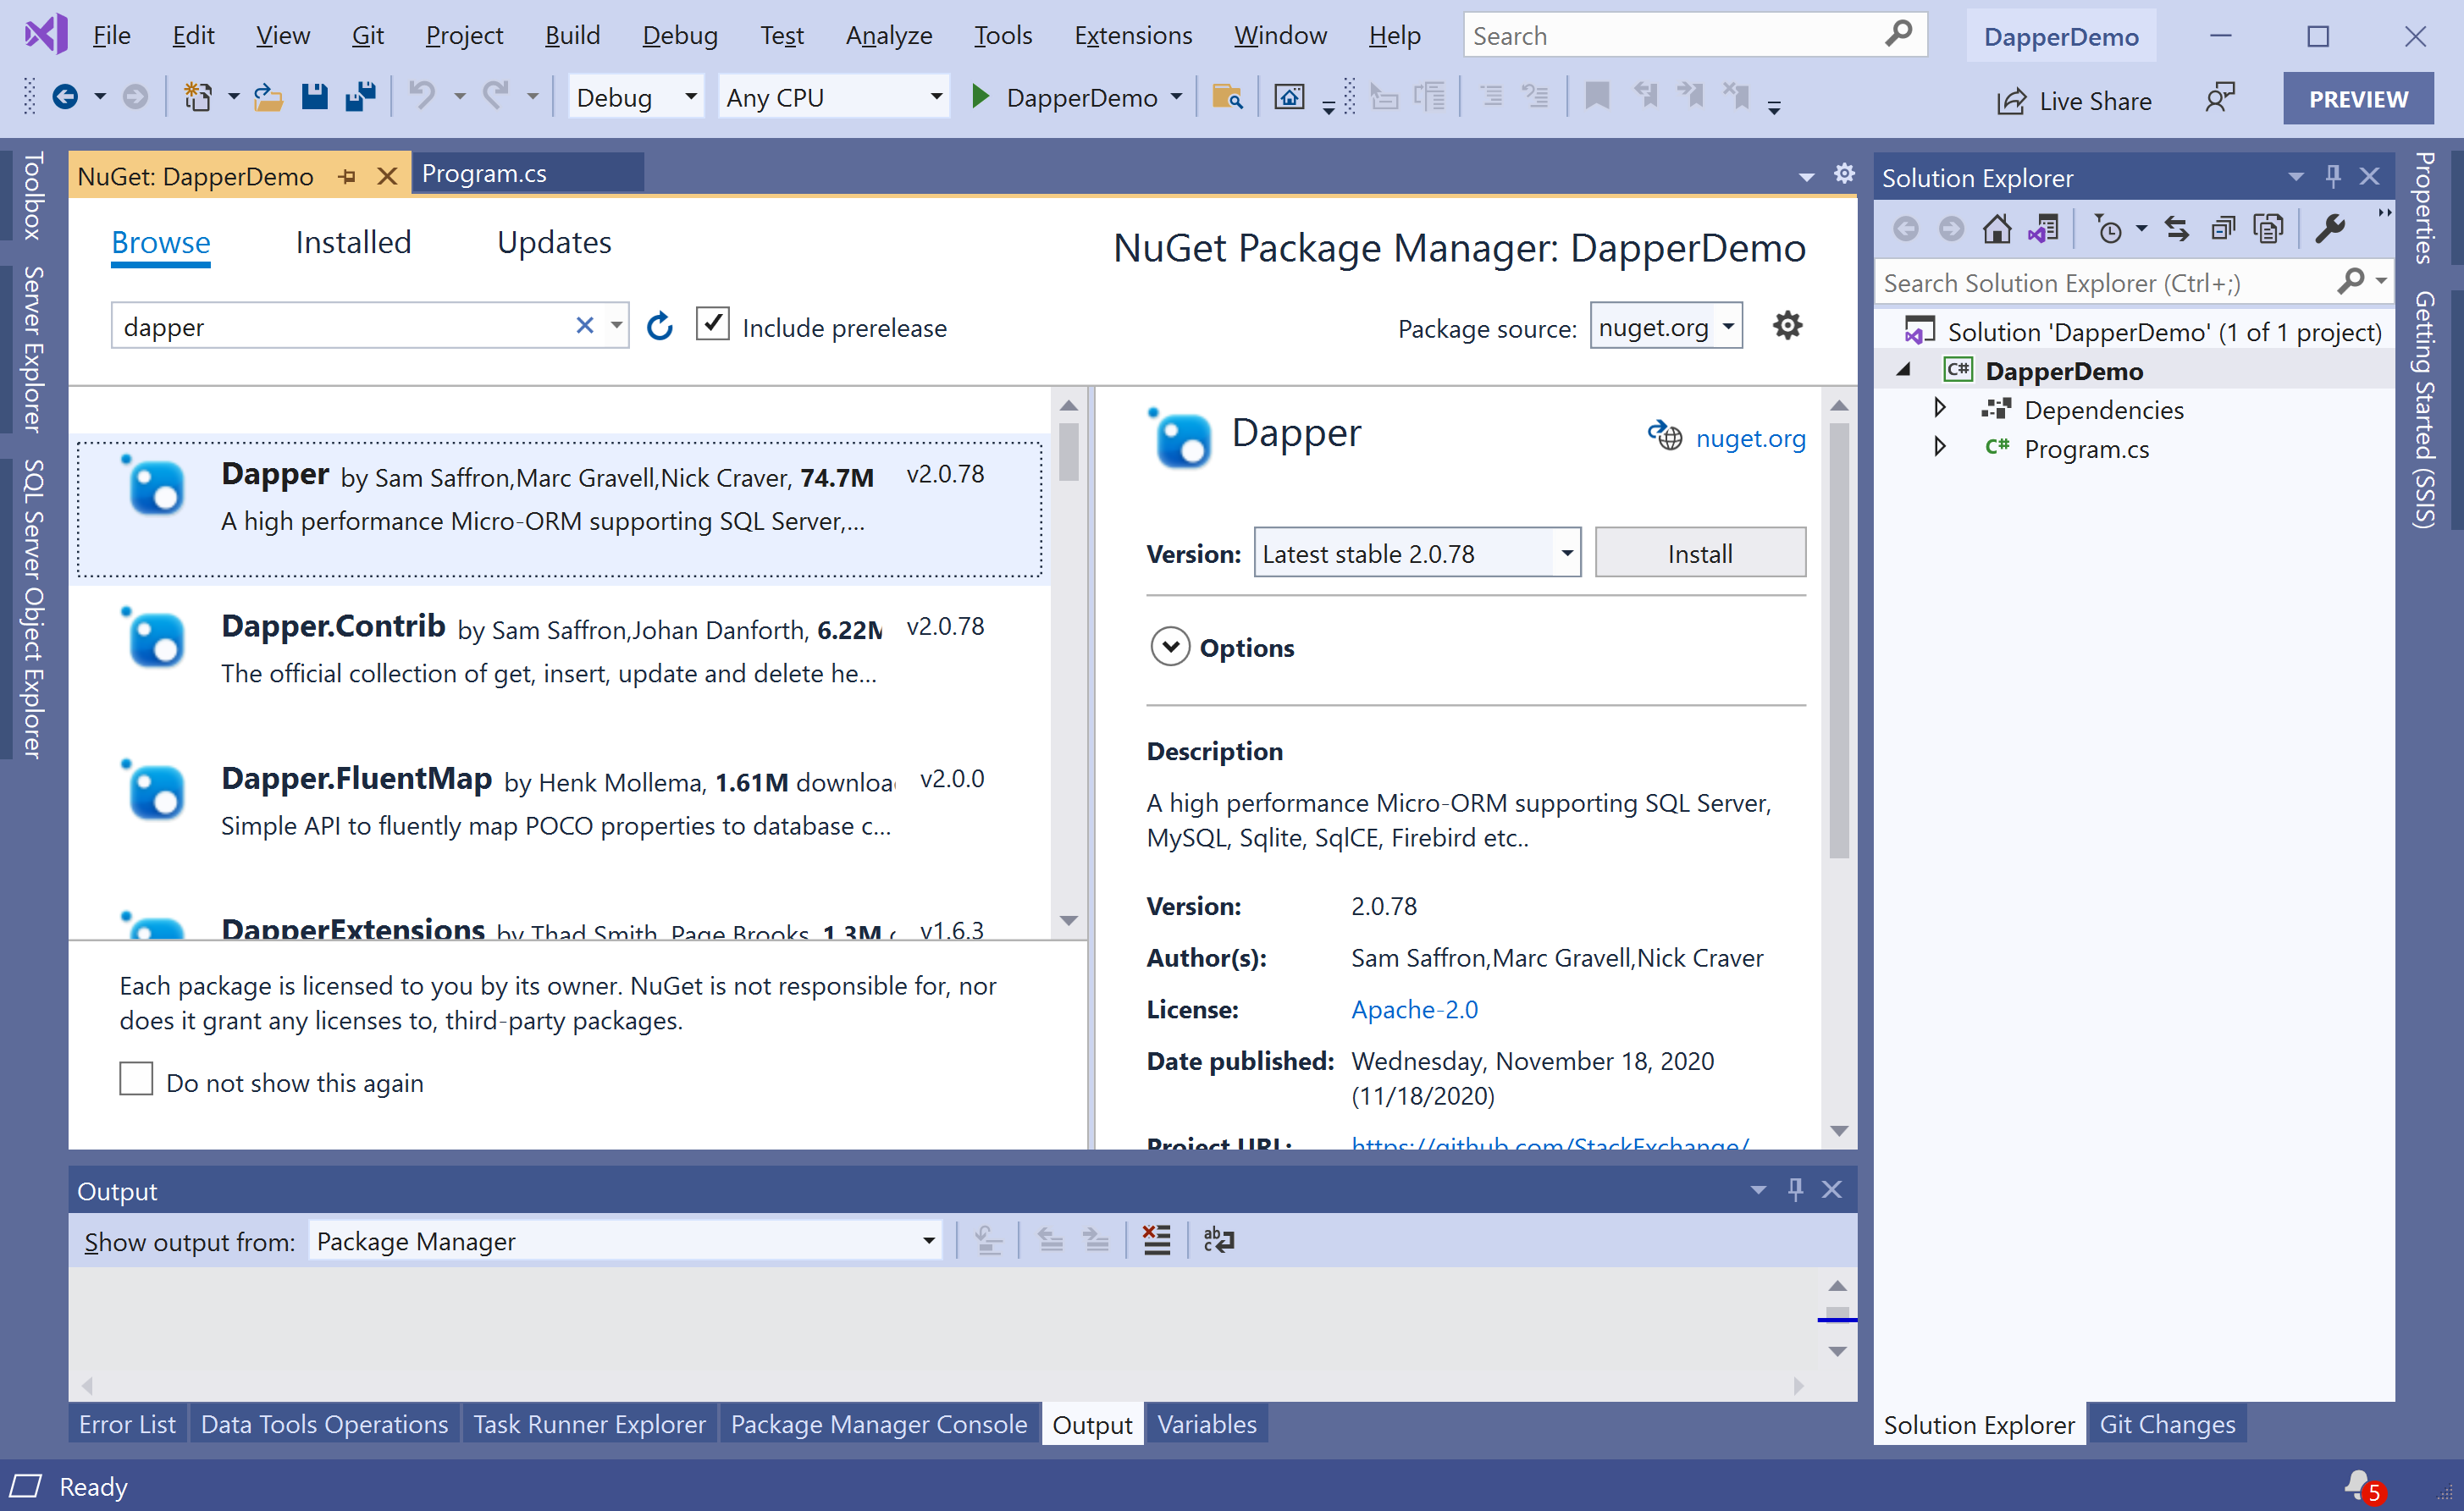Open the Error List tab

click(x=127, y=1424)
